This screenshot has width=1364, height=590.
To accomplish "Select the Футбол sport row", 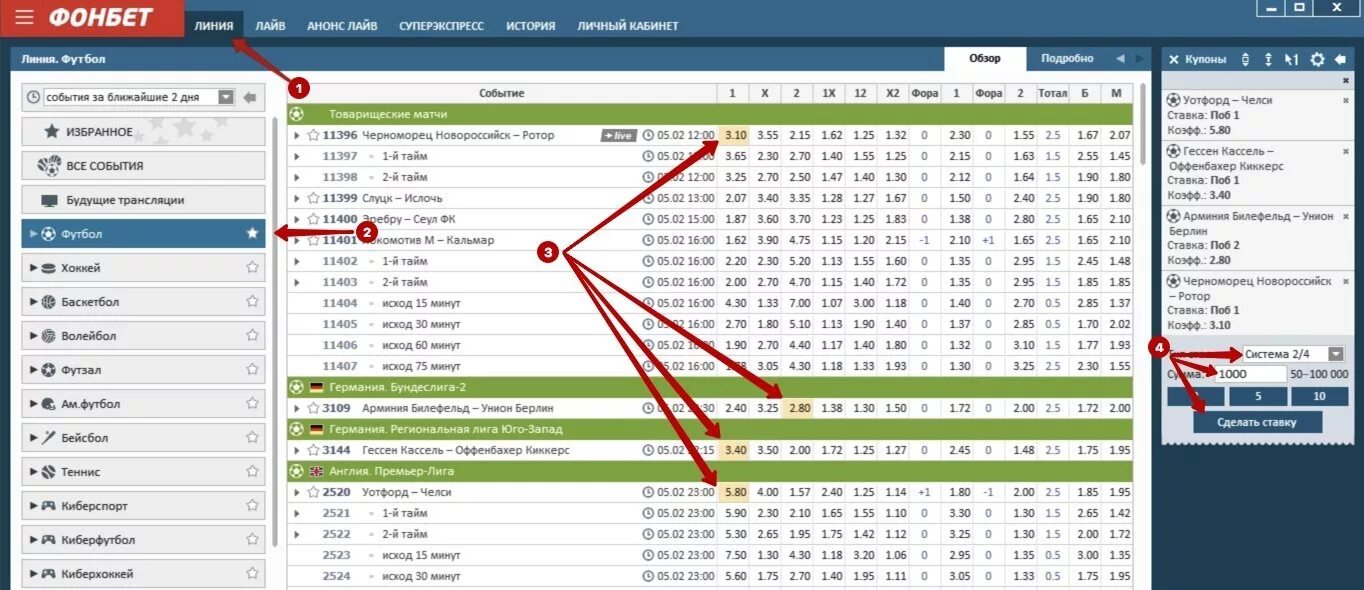I will tap(143, 233).
